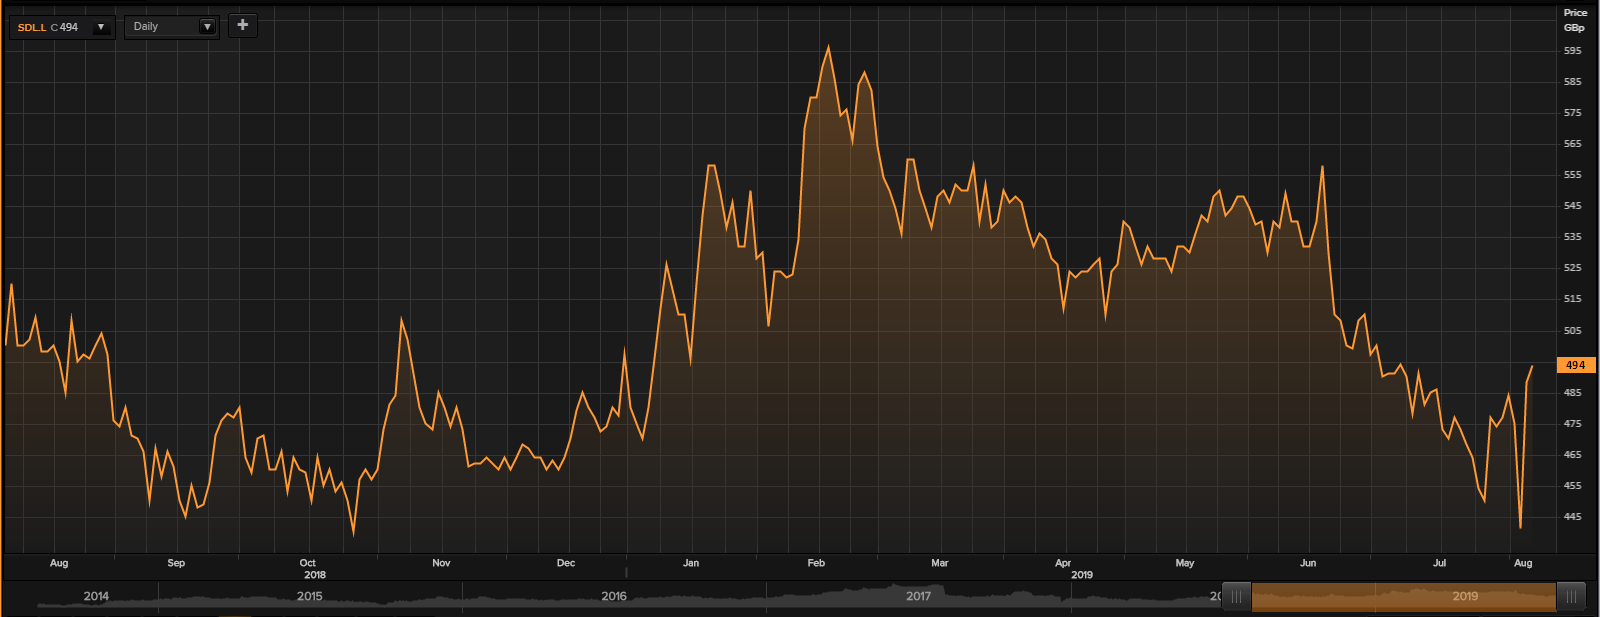The image size is (1600, 617).
Task: Click the Sep month label on time axis
Action: [176, 563]
